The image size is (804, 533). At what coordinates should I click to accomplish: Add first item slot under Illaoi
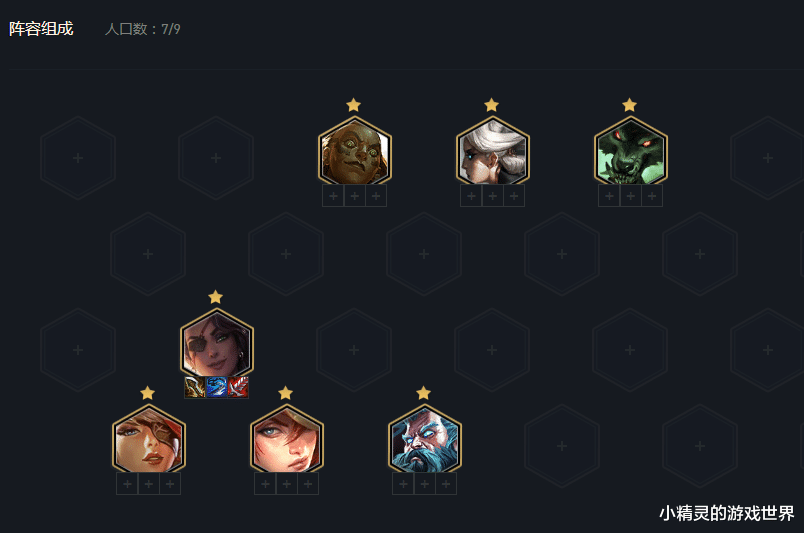point(333,196)
